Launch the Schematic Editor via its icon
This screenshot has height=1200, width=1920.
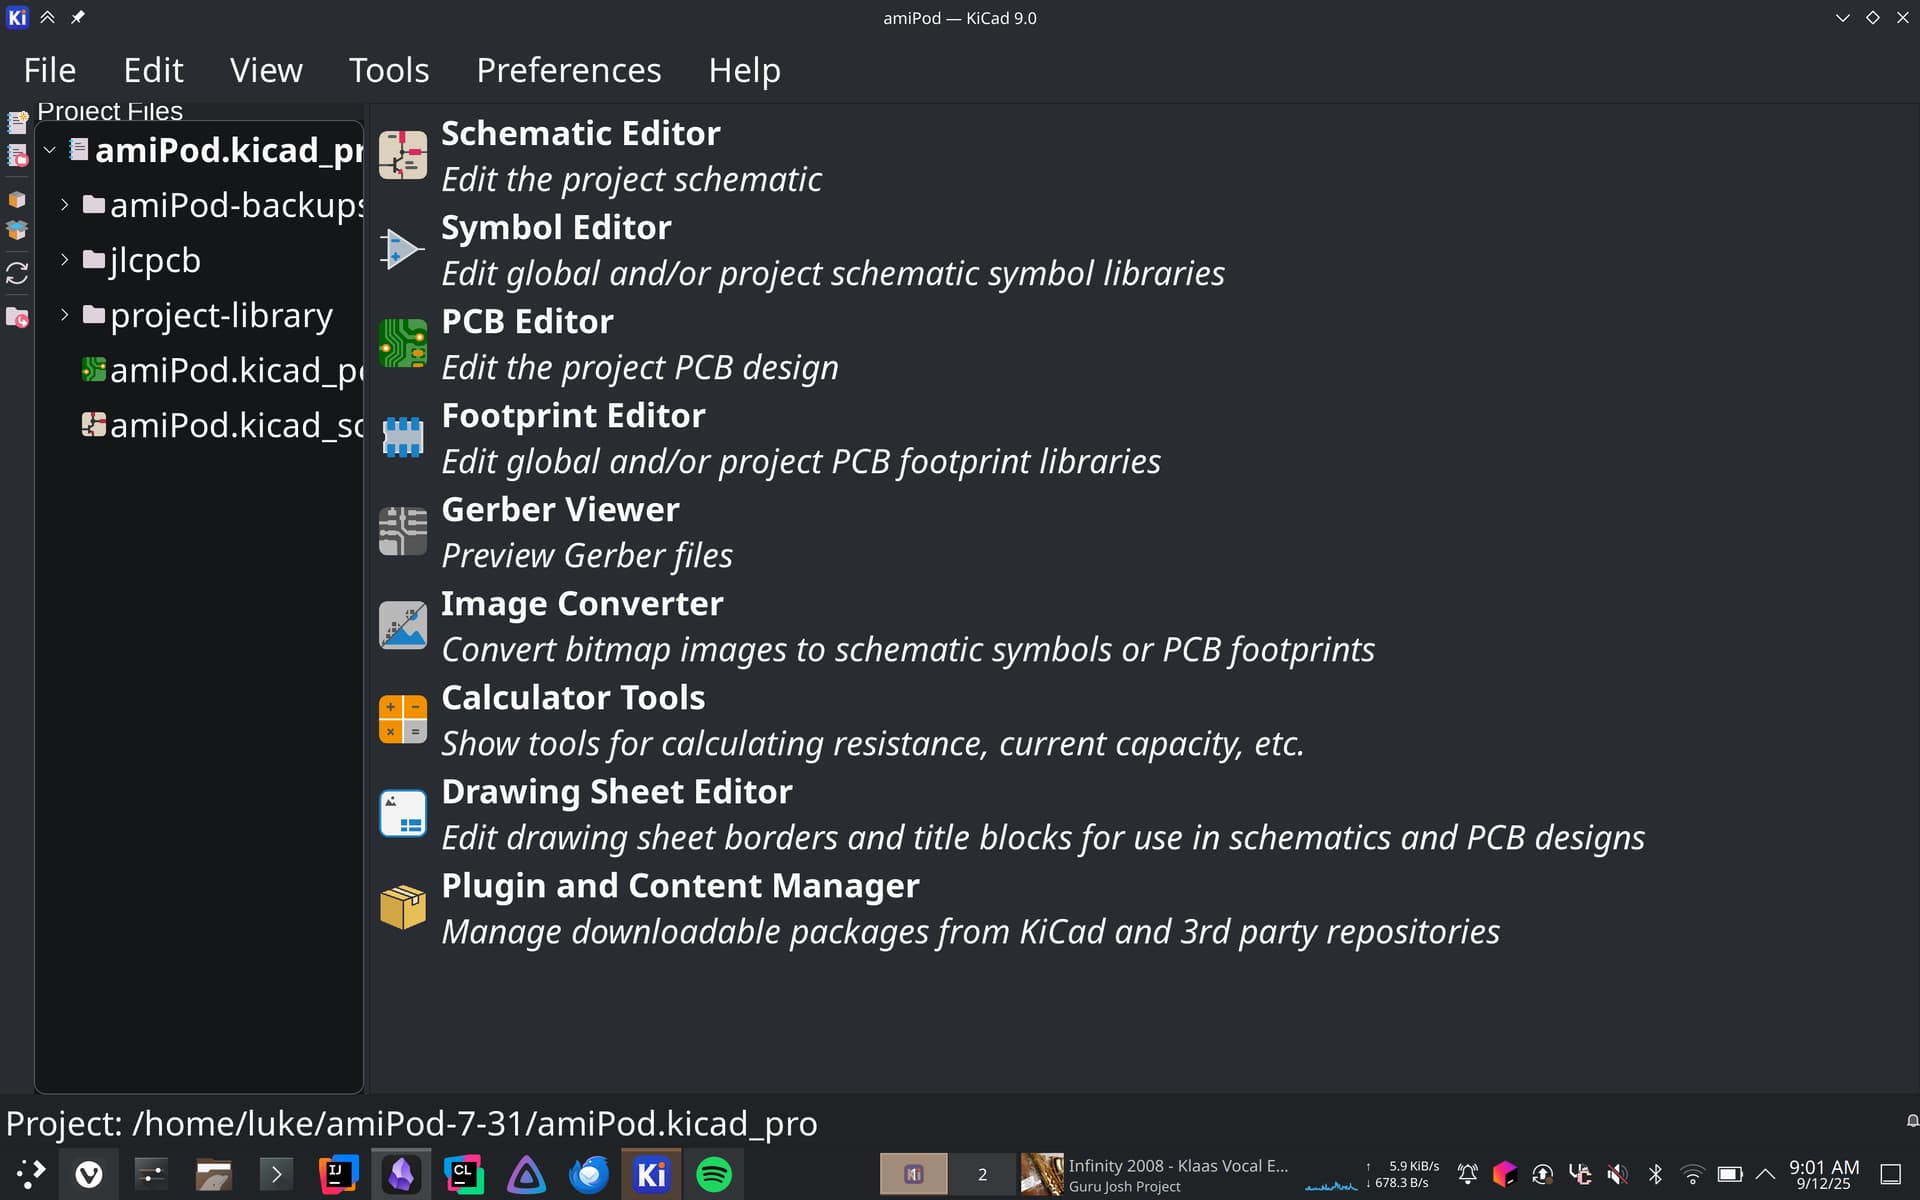(x=403, y=156)
